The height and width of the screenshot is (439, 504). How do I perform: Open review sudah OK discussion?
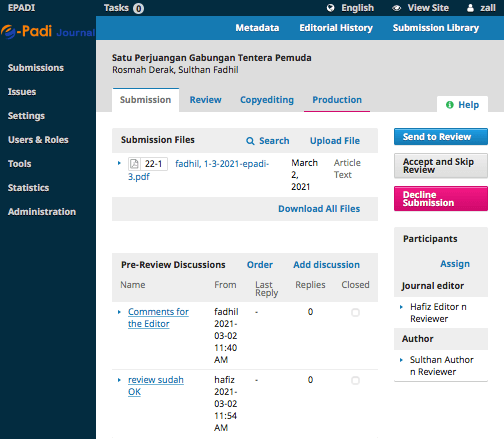[x=156, y=386]
